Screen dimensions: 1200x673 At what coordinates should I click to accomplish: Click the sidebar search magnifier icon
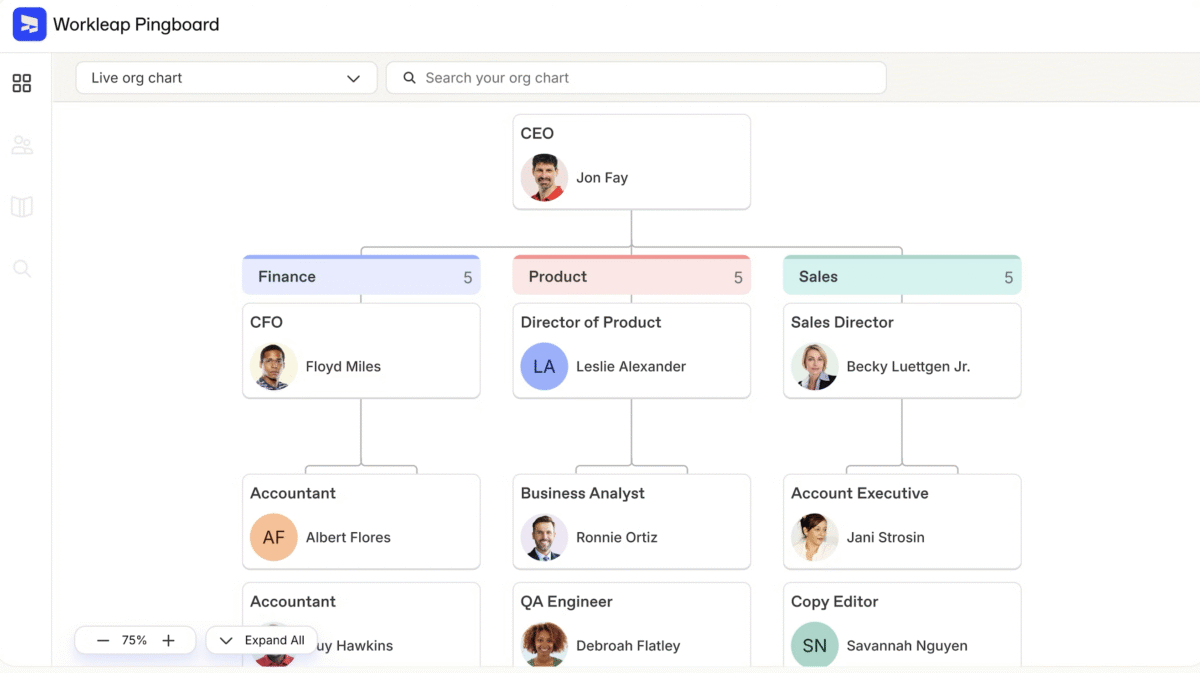22,268
